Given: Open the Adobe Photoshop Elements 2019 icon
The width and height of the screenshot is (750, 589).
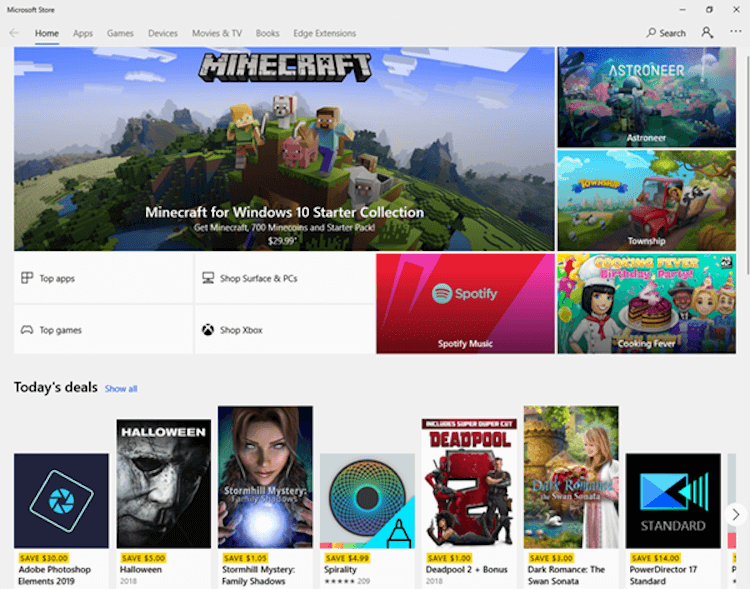Looking at the screenshot, I should [x=61, y=500].
